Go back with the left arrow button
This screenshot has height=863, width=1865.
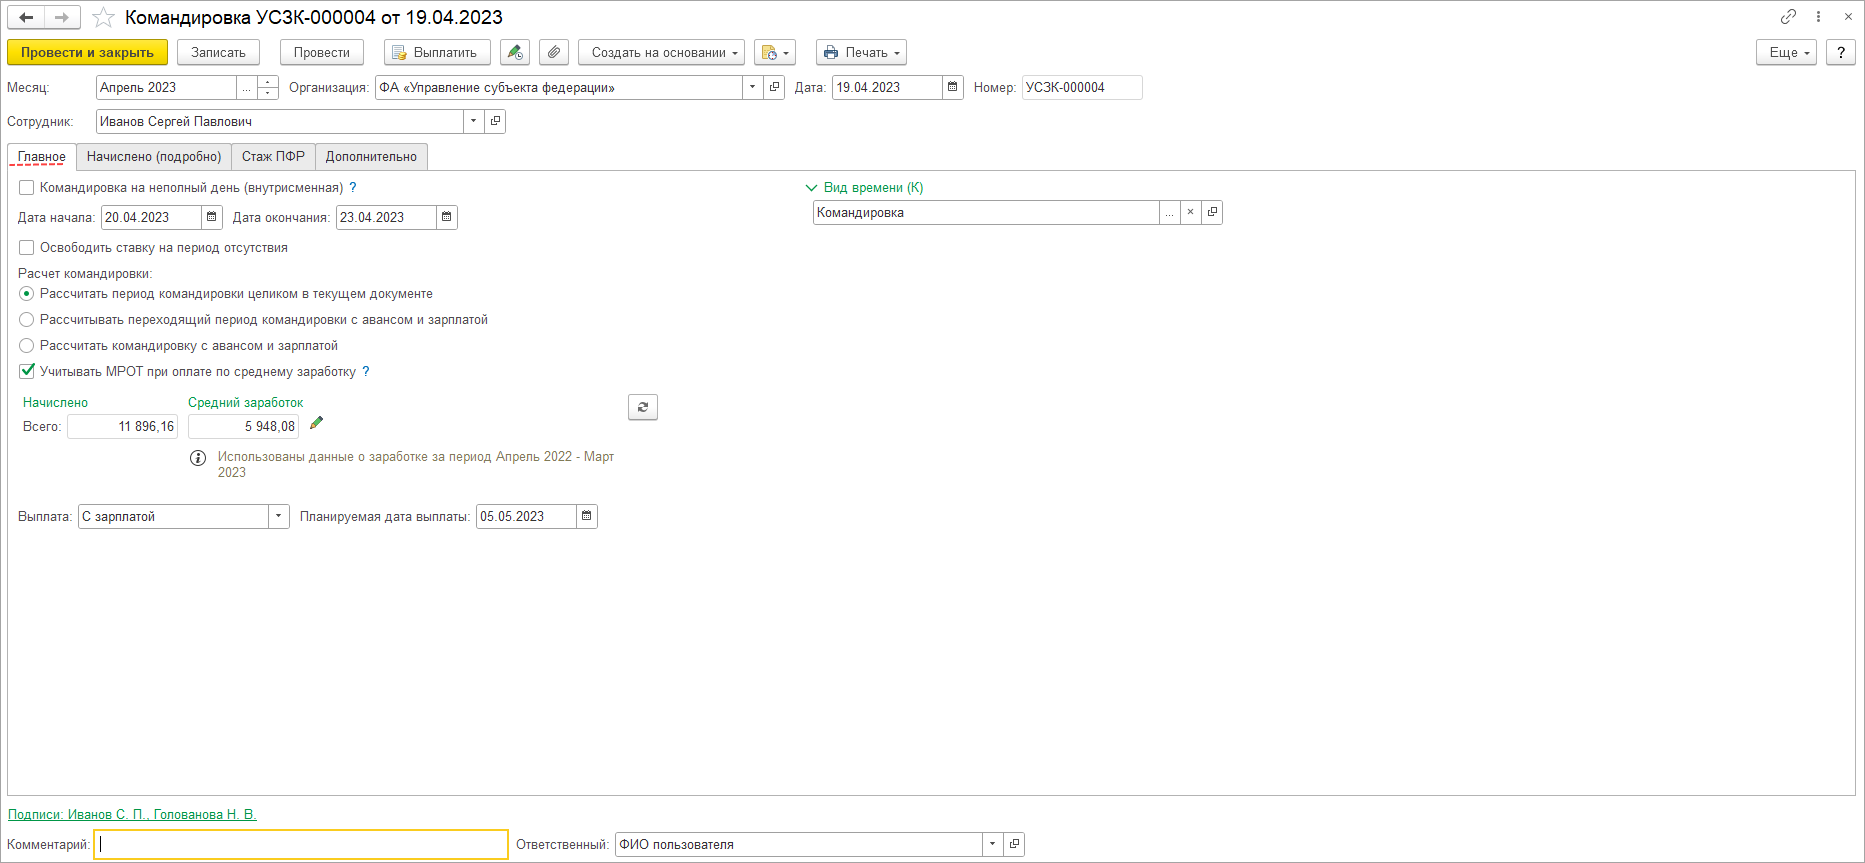pyautogui.click(x=26, y=17)
